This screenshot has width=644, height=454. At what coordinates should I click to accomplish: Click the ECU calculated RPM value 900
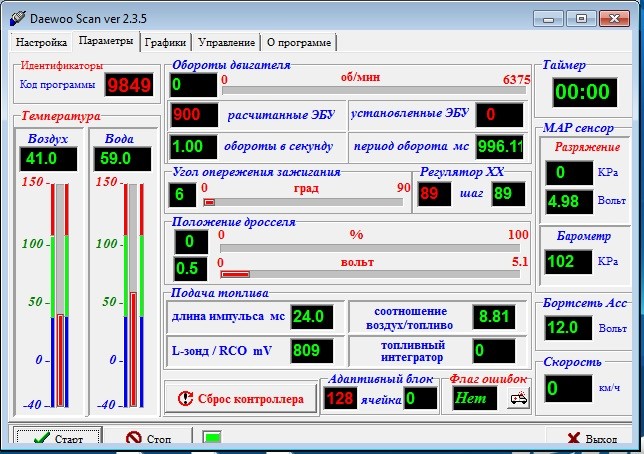(x=193, y=115)
